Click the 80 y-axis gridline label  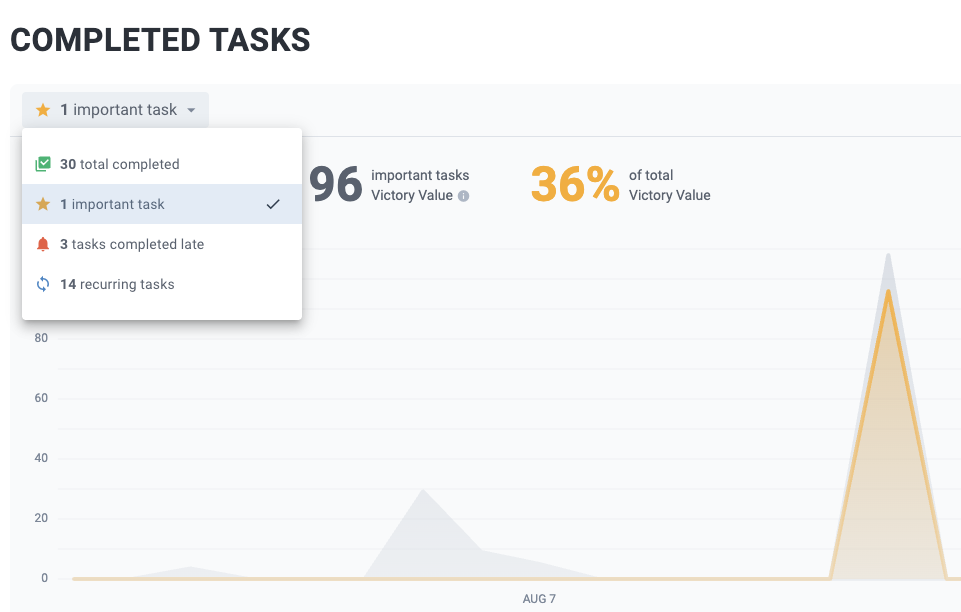coord(41,338)
